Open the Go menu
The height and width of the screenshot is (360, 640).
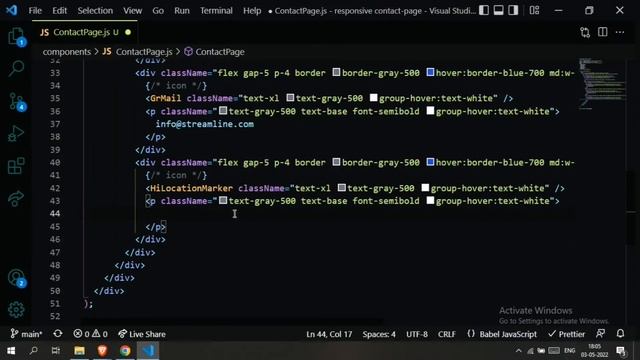(158, 11)
